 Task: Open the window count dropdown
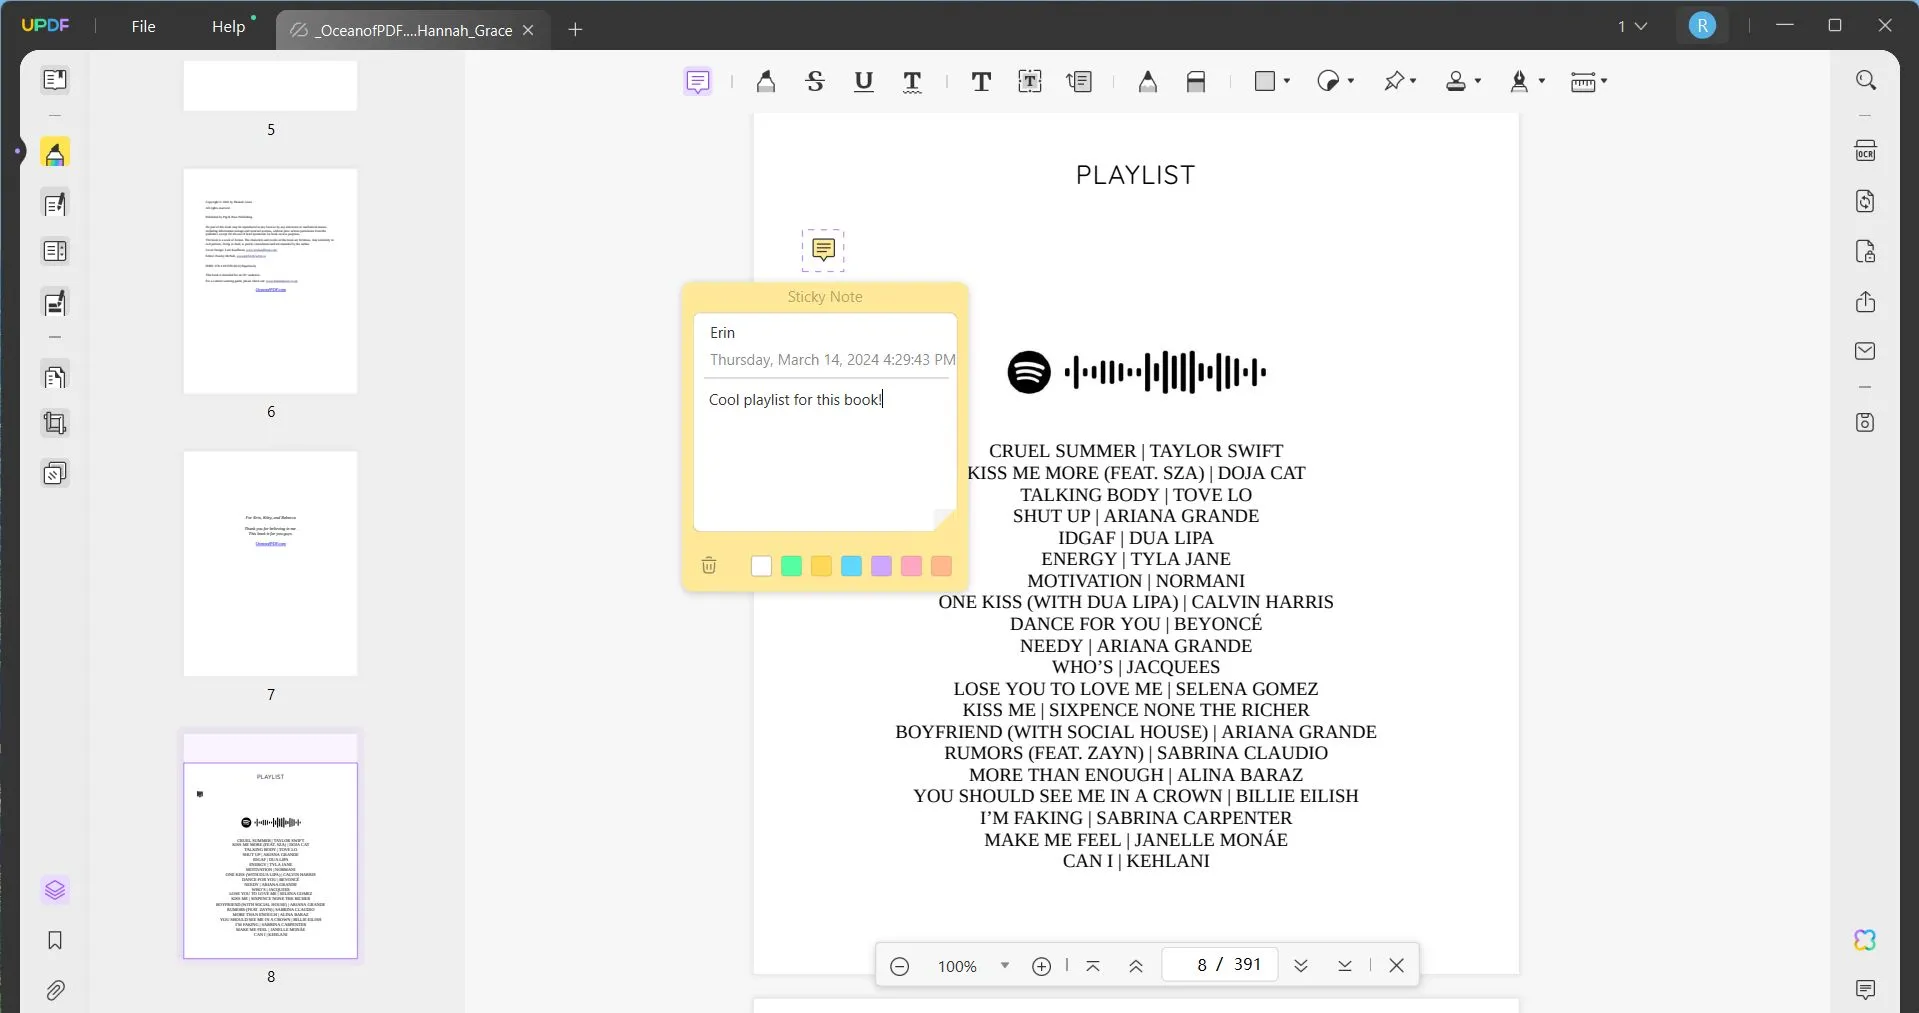click(1632, 26)
